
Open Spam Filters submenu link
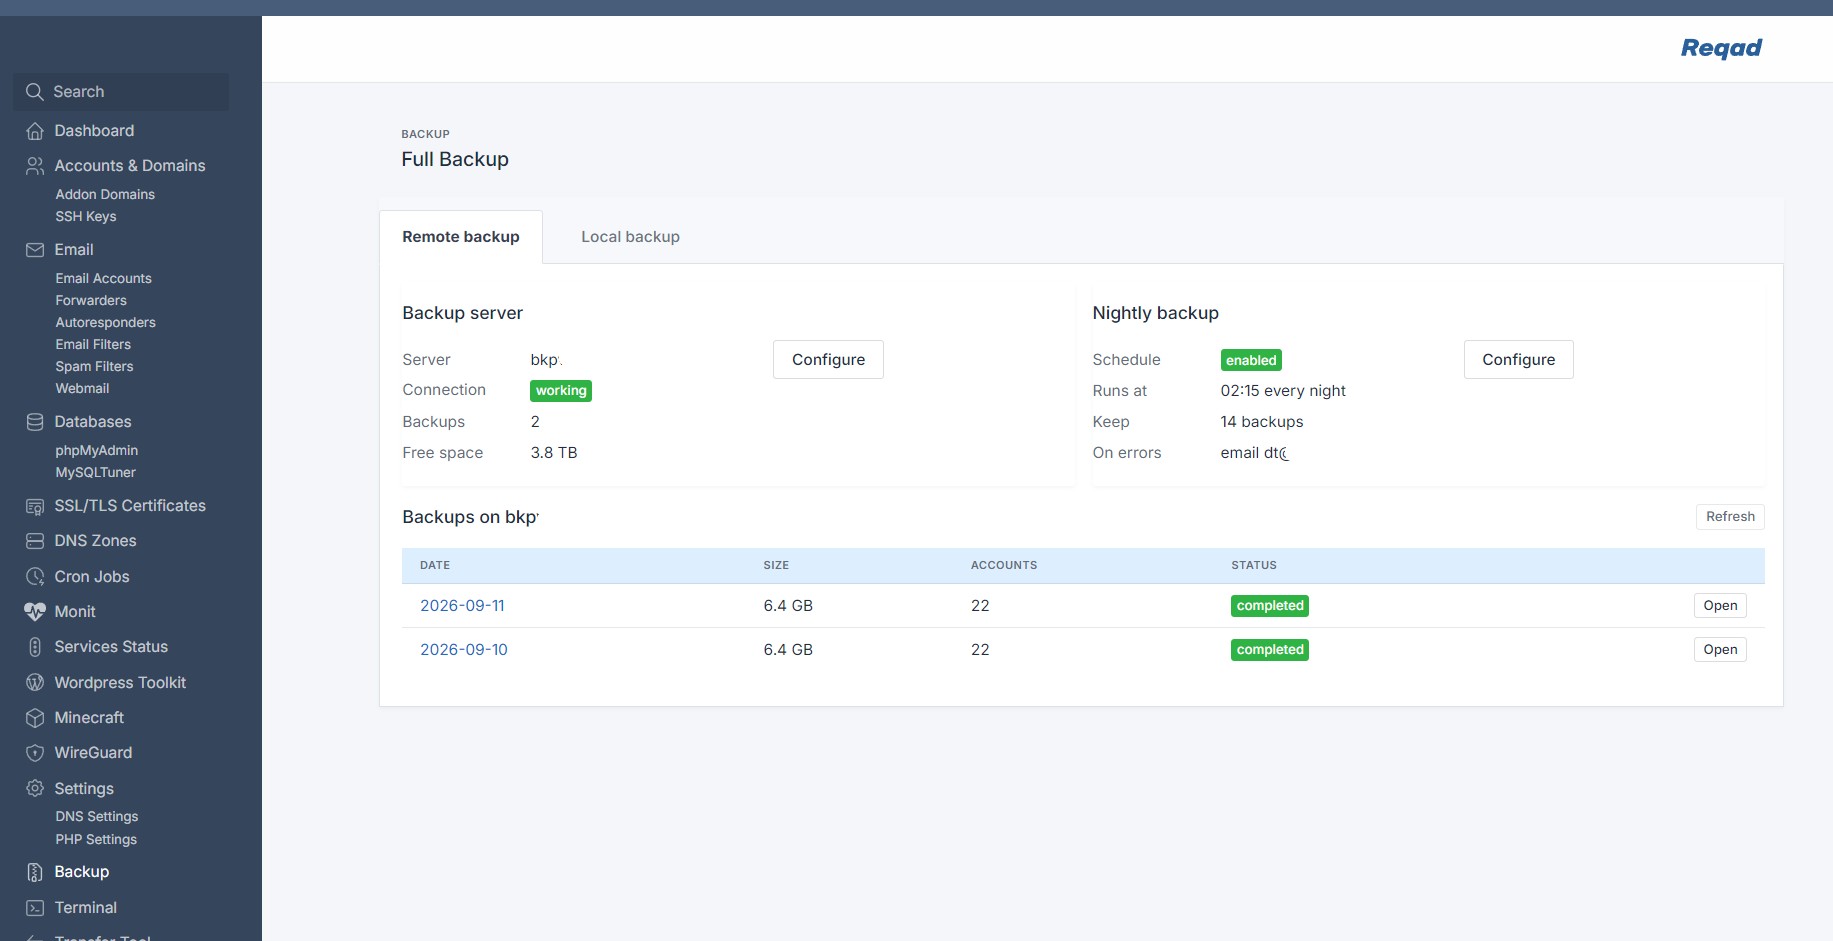(x=94, y=367)
